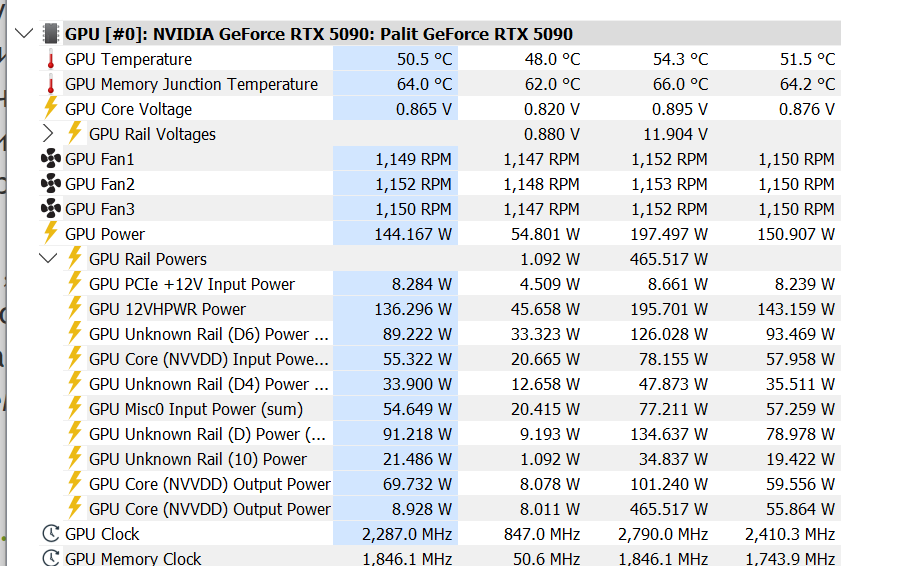This screenshot has width=912, height=566.
Task: Click PCIe +12V Input Power value 8.284 W
Action: coord(422,284)
